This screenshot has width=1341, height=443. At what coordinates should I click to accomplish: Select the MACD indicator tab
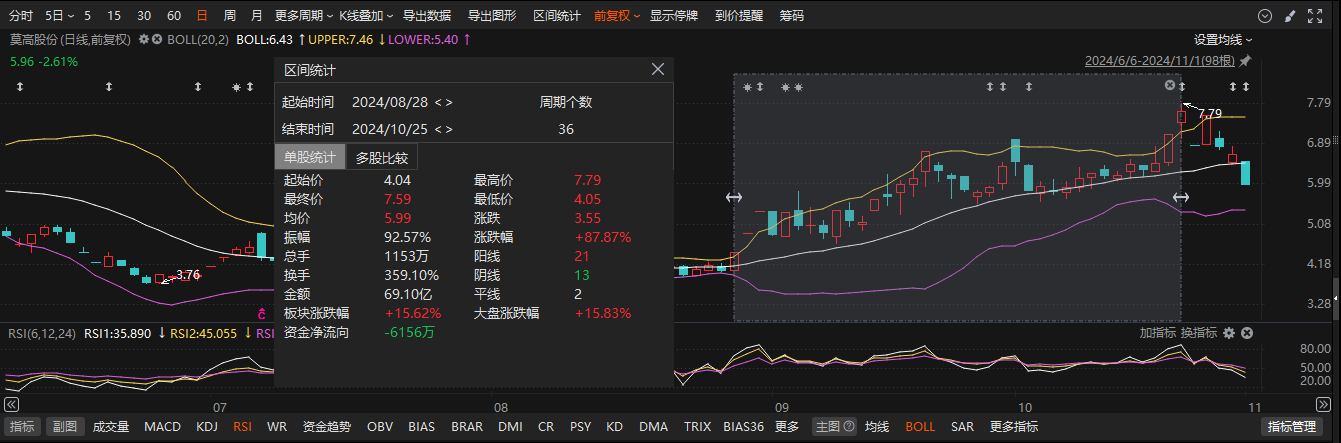click(162, 426)
